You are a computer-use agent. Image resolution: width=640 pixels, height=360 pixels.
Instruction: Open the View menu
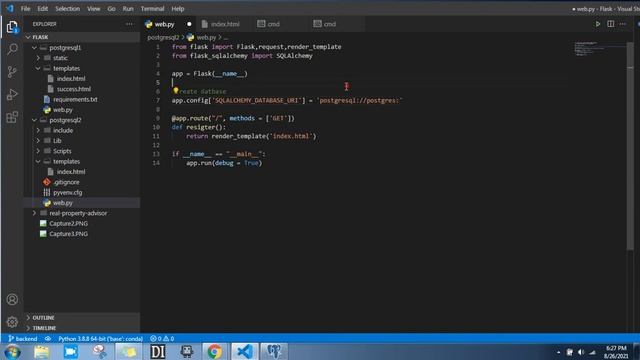click(93, 9)
